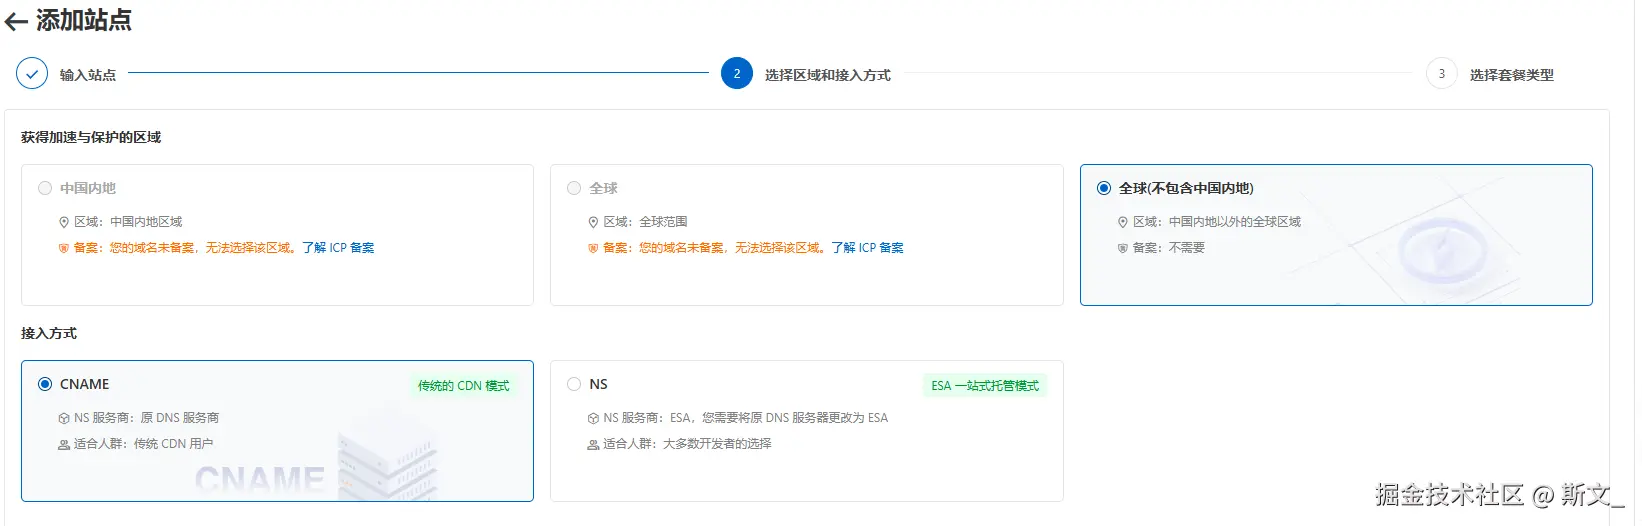
Task: Click the 传统的 CDN 模式 tag
Action: point(463,386)
